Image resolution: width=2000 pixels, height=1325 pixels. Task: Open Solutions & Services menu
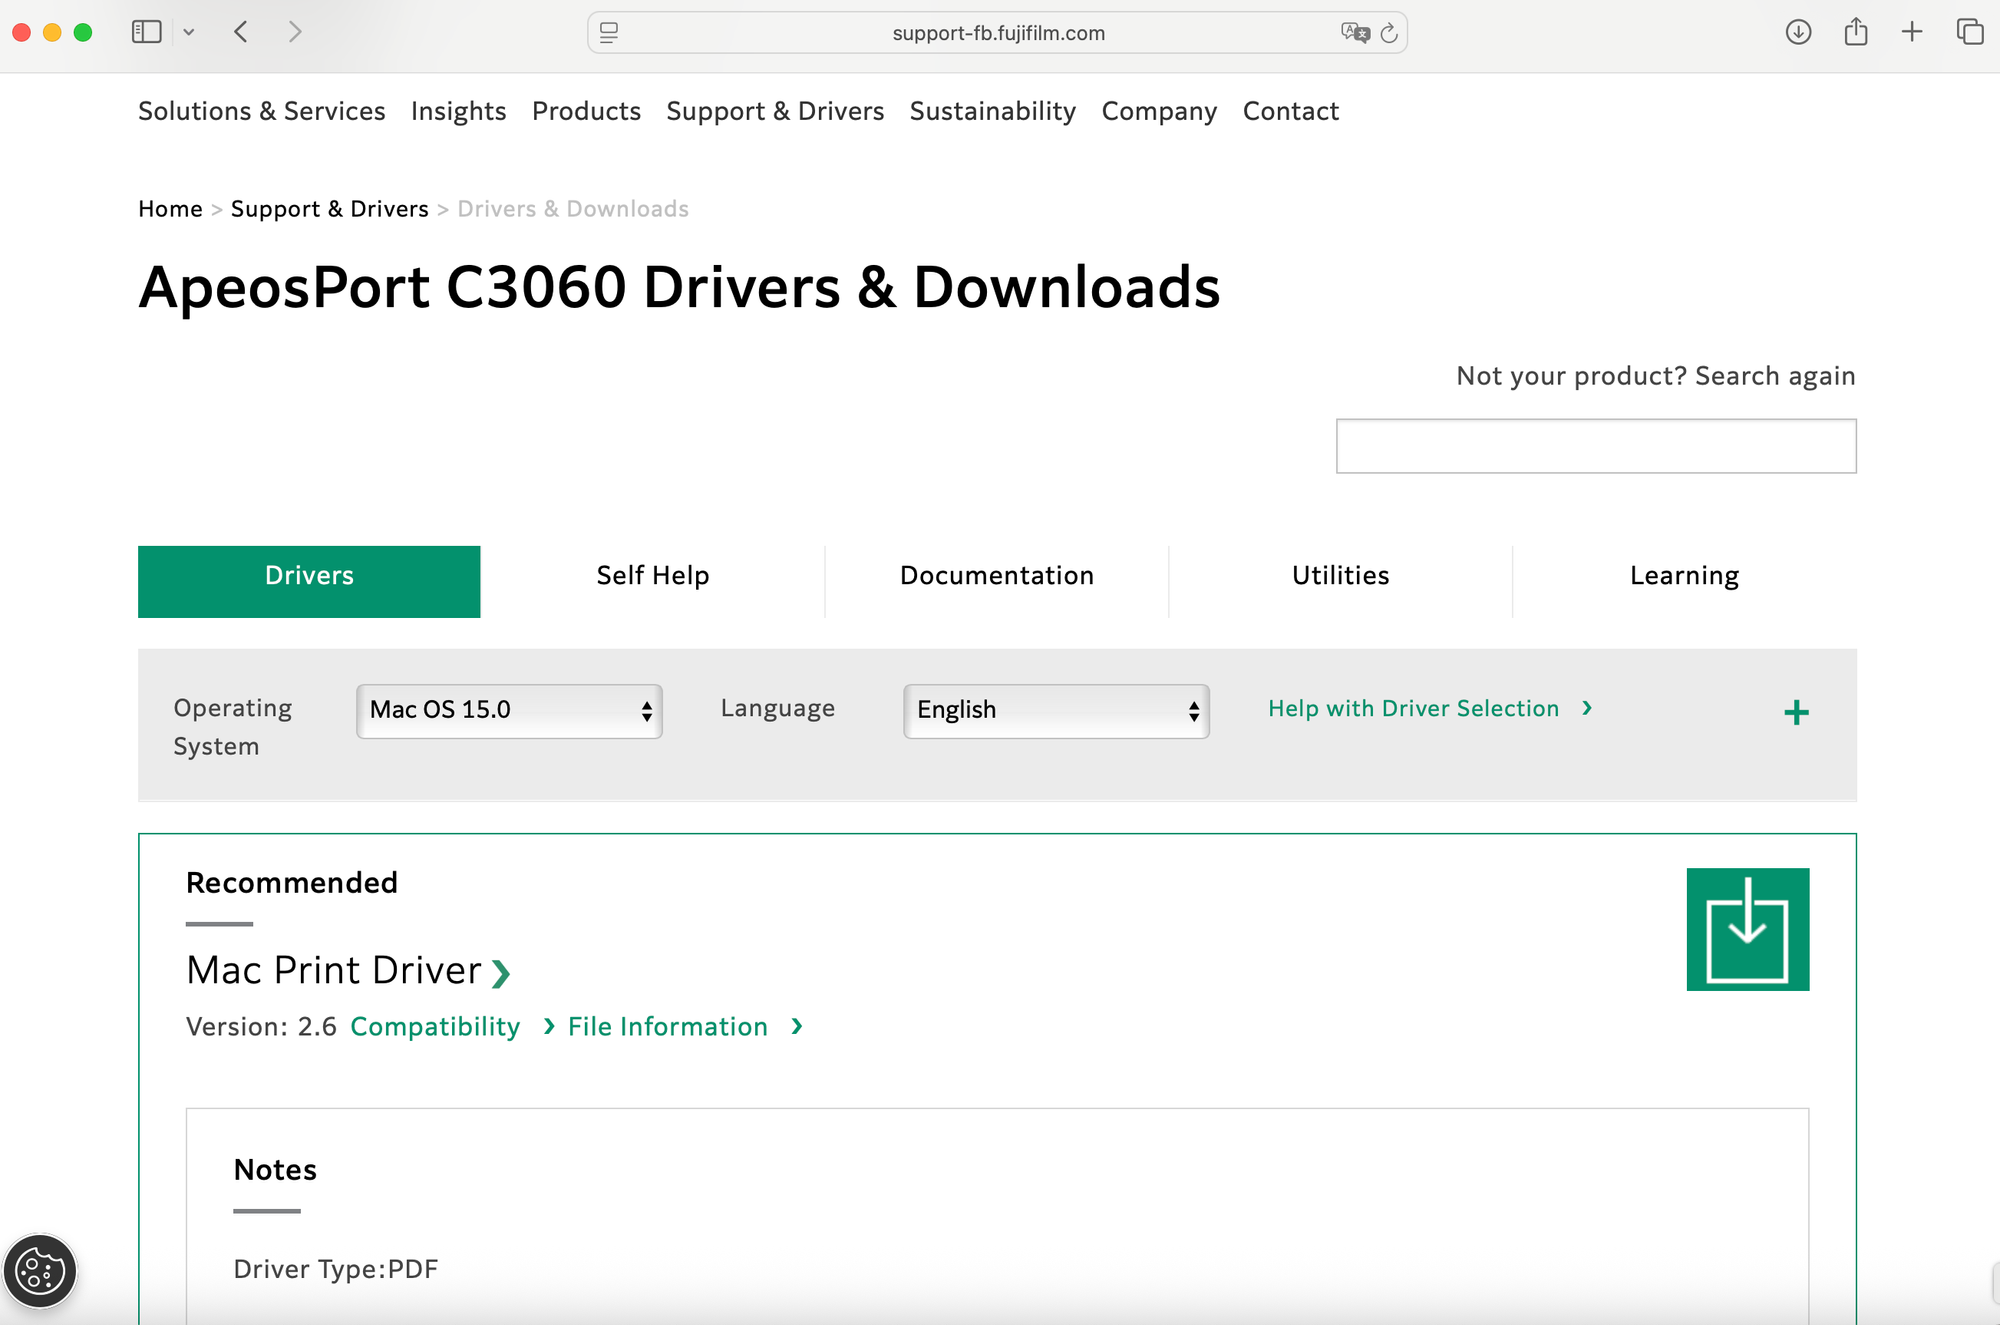(262, 111)
